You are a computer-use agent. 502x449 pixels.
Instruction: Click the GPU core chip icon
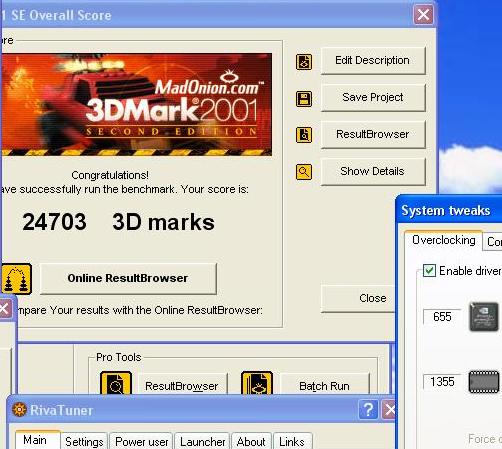click(484, 317)
